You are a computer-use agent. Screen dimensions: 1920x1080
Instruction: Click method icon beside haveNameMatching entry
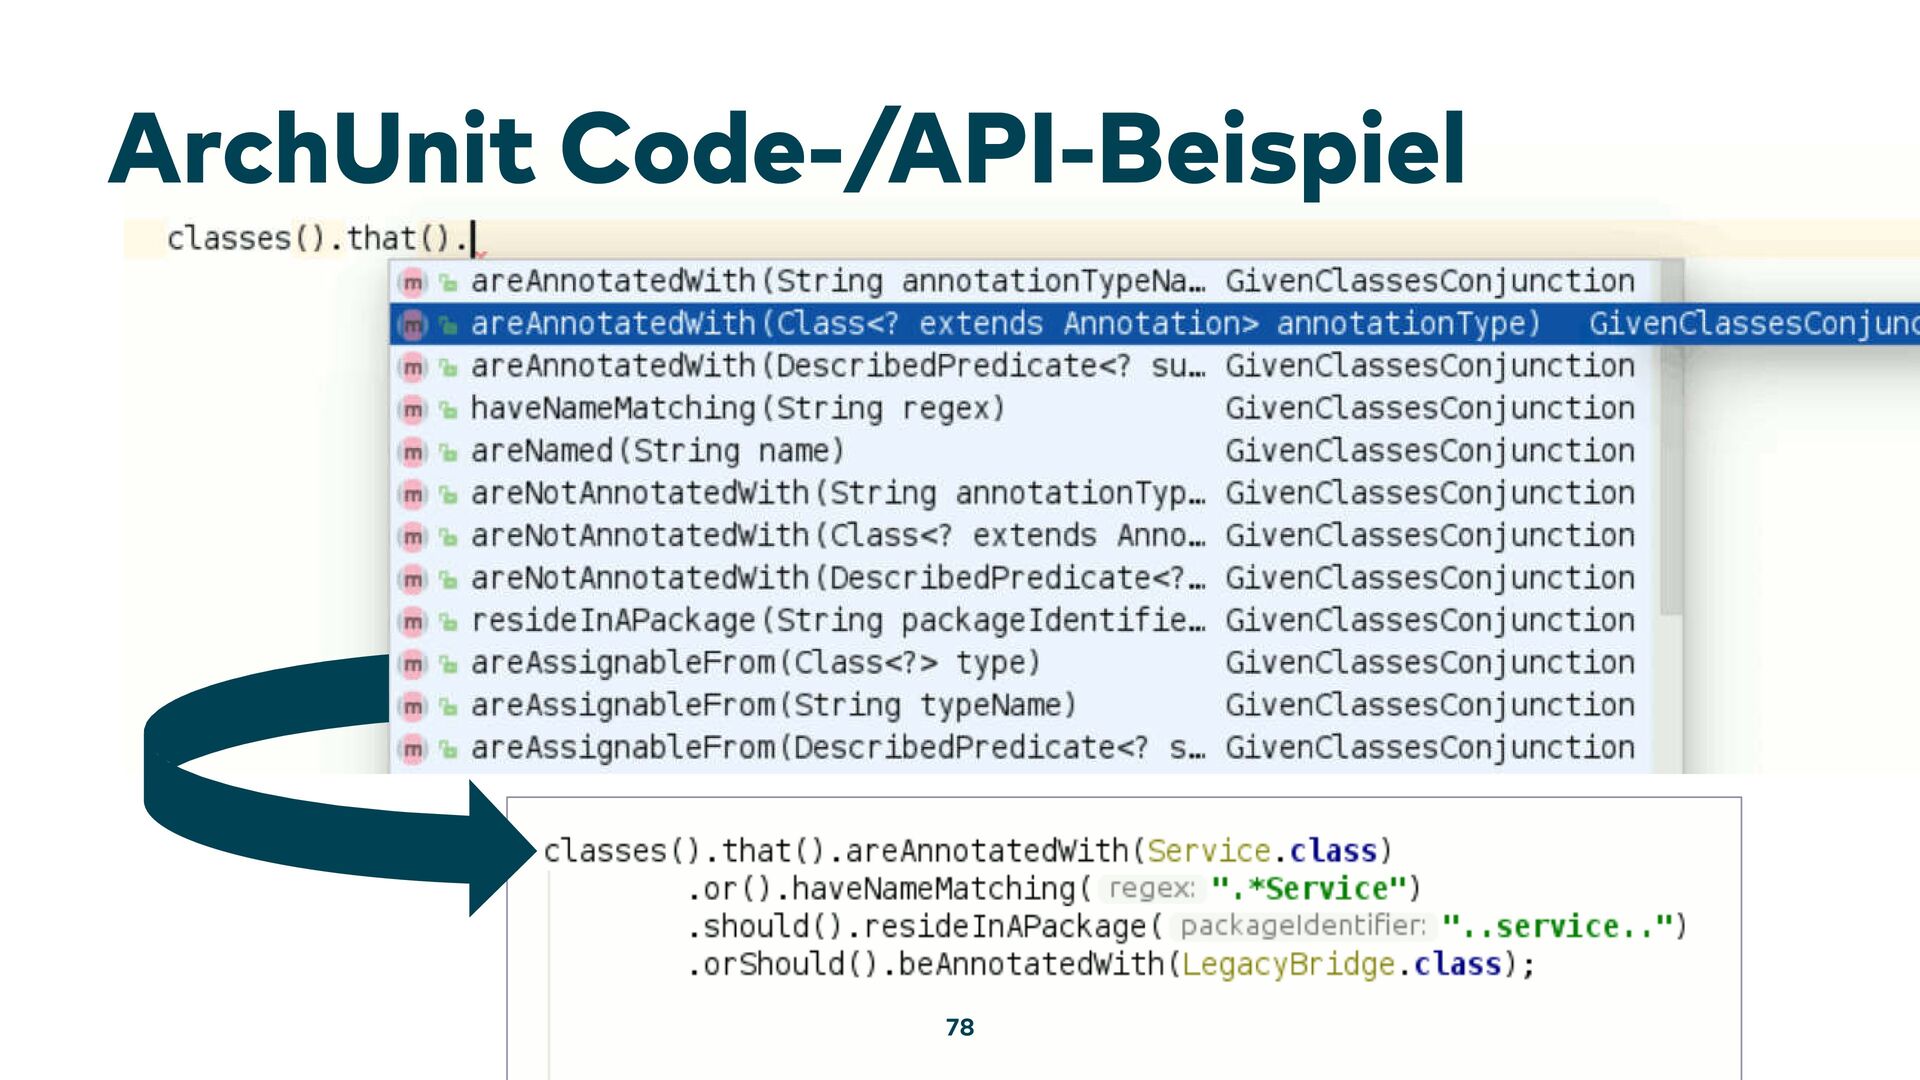point(413,409)
